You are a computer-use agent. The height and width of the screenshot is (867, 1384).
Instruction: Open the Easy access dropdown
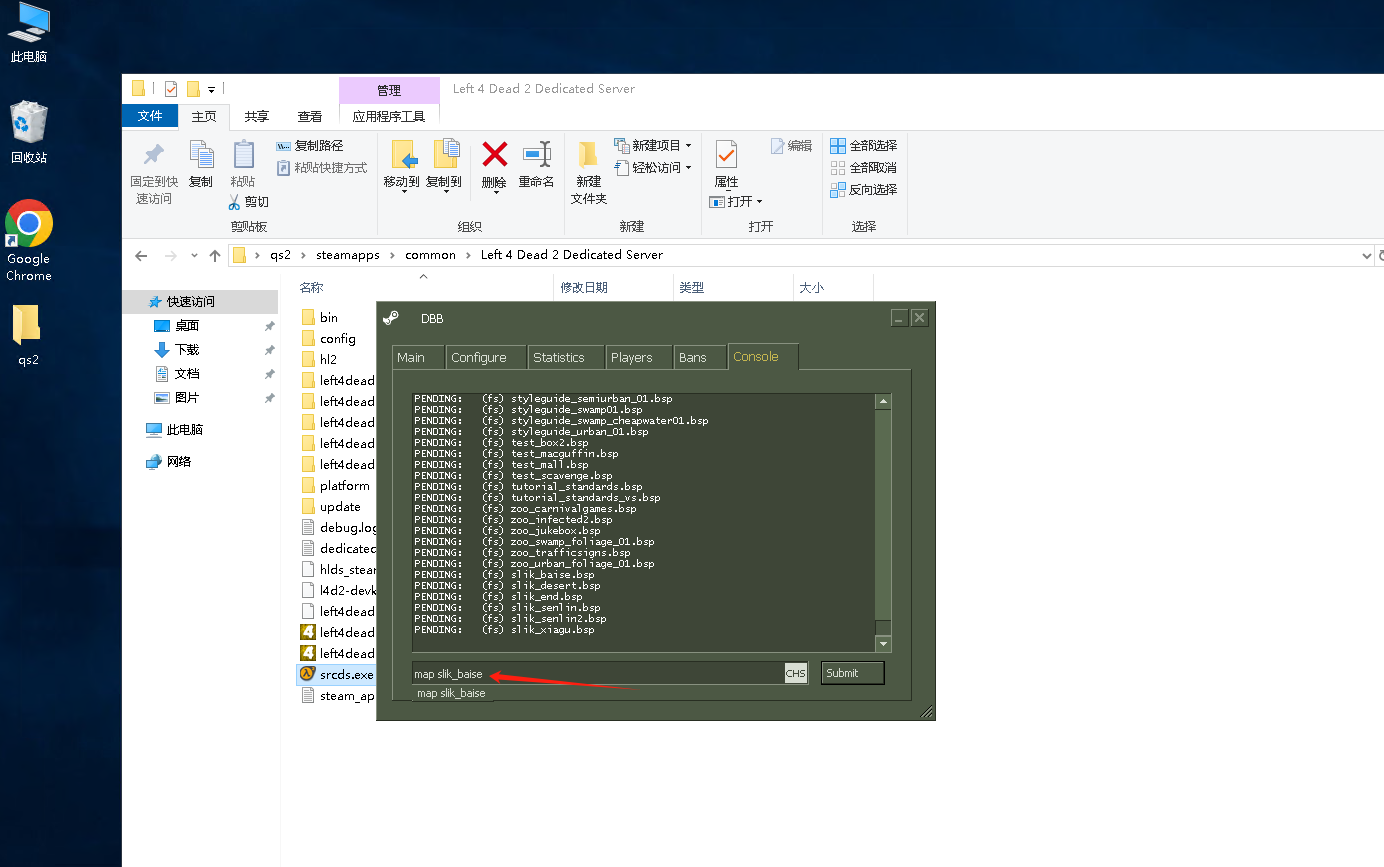(x=653, y=168)
